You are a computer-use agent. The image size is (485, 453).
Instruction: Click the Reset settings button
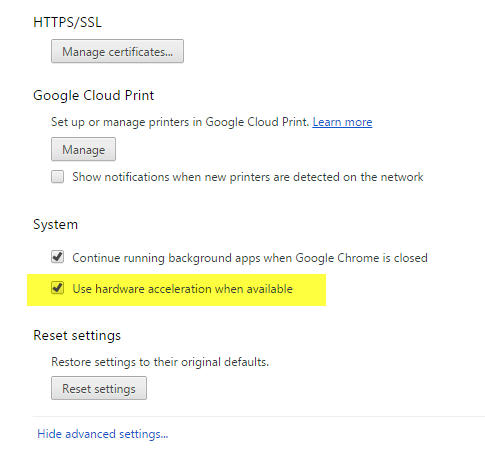pos(99,388)
